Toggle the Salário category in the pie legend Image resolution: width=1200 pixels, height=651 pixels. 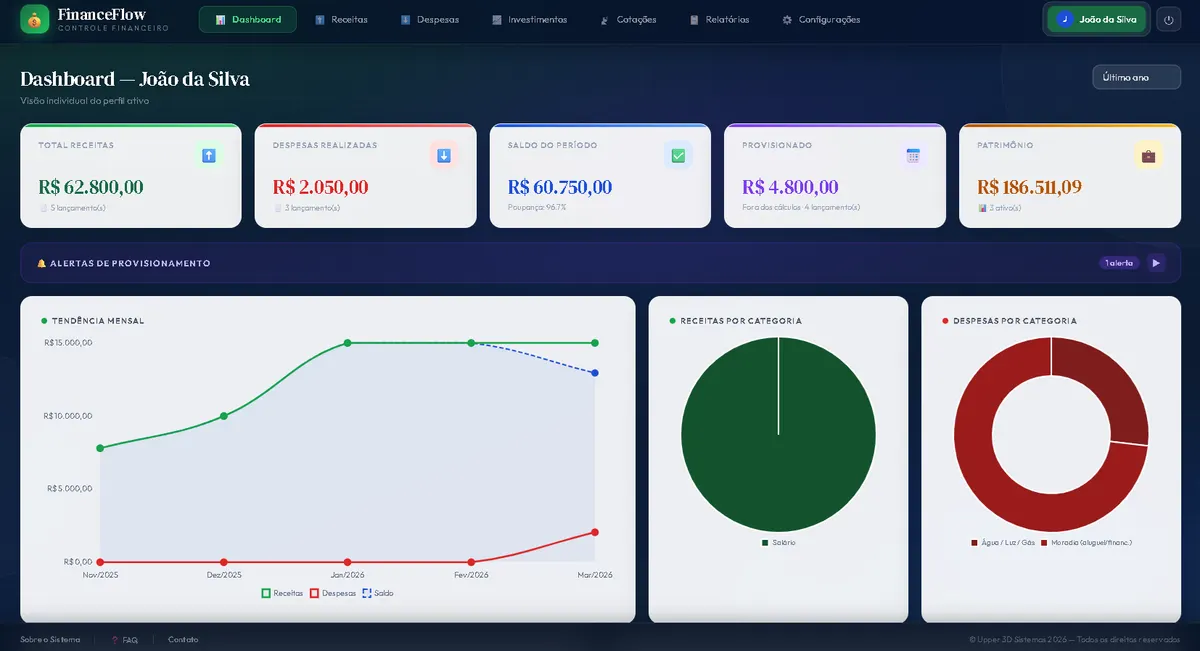[778, 542]
